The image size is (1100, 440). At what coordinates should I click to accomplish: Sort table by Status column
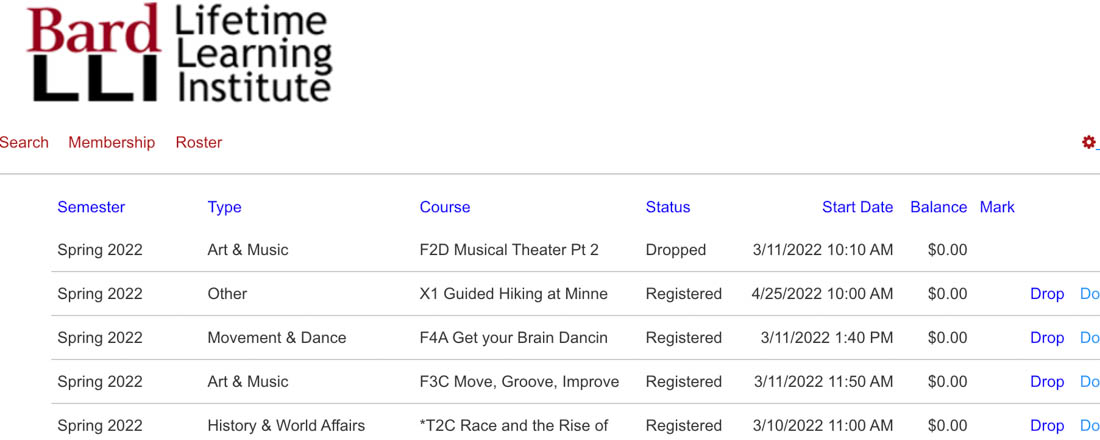(x=668, y=207)
